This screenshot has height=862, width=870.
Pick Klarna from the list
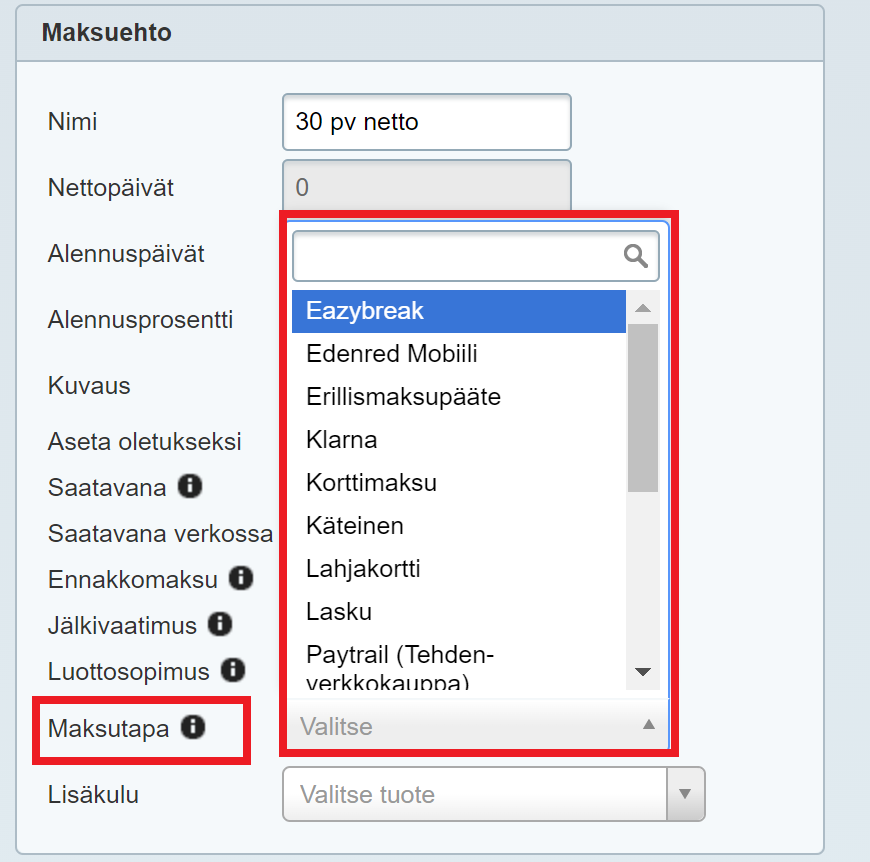tap(459, 440)
